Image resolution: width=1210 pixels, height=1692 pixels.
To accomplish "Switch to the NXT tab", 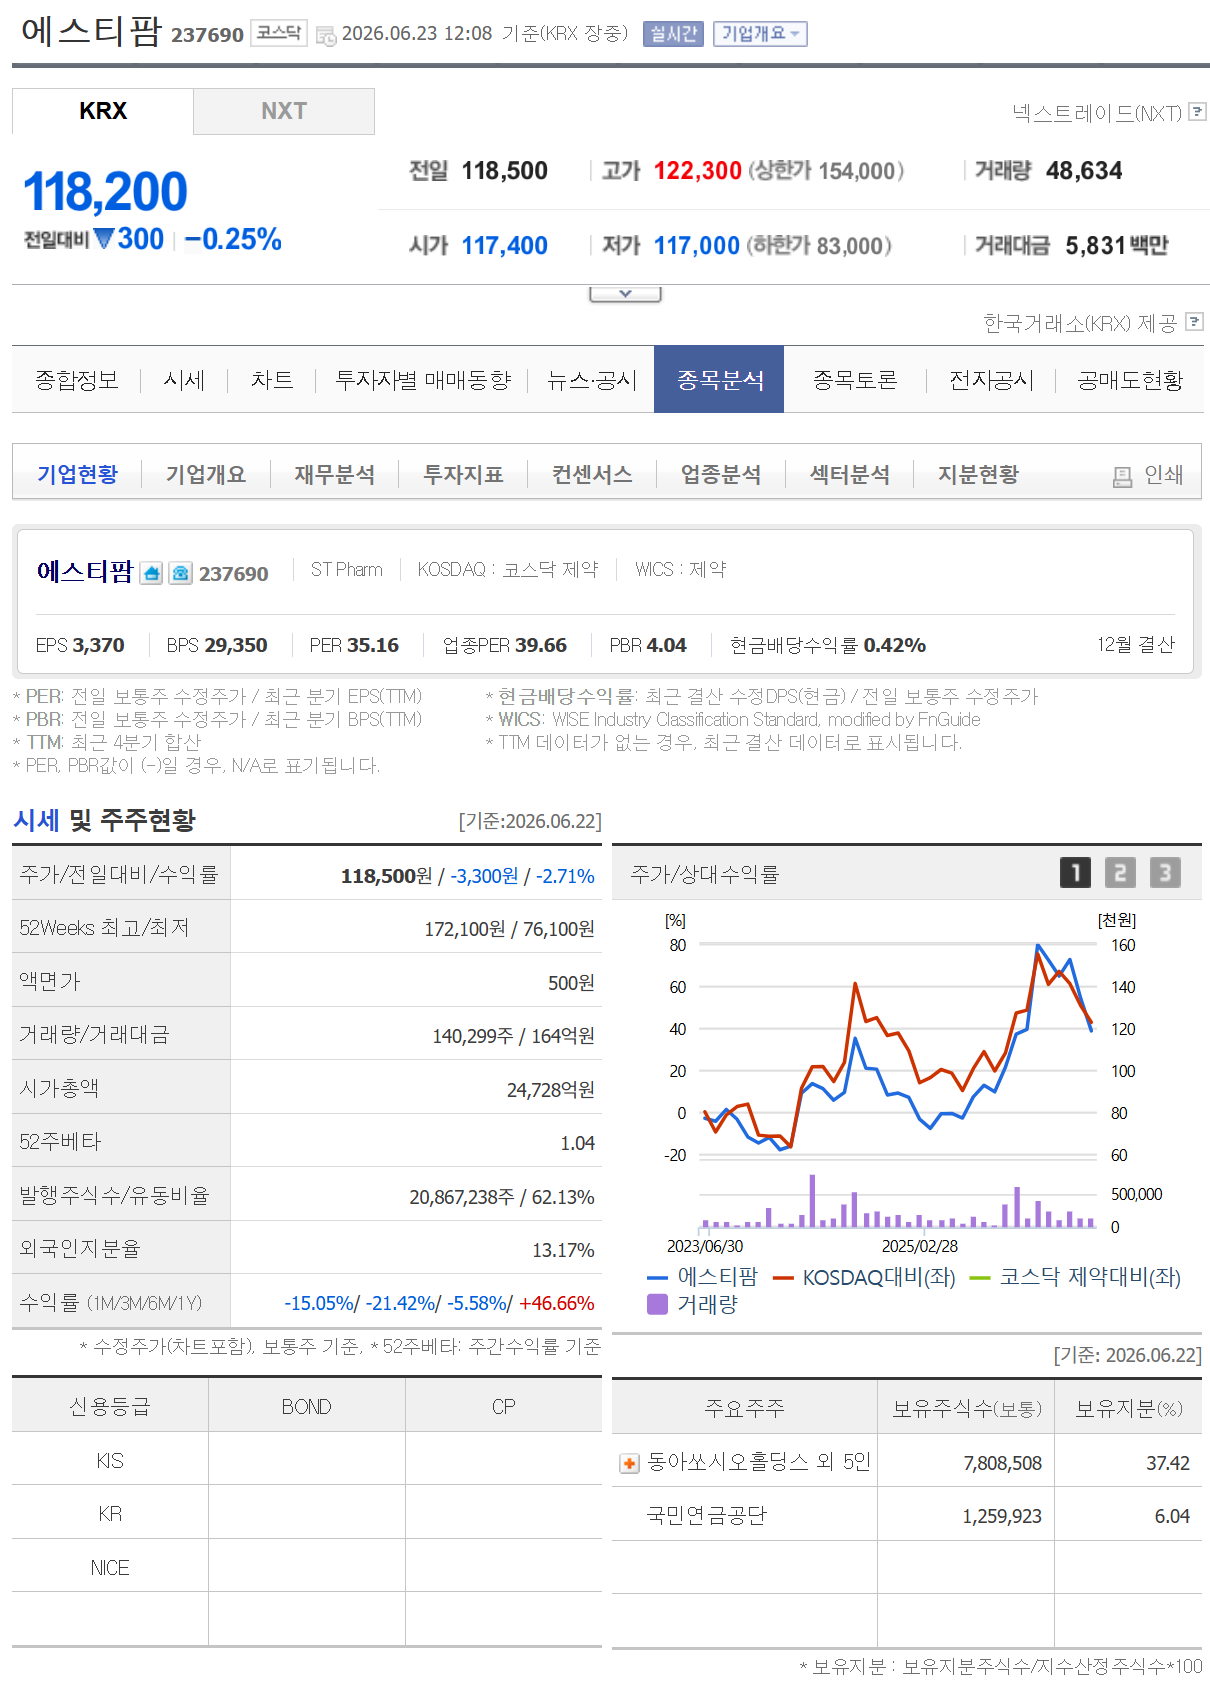I will coord(284,111).
